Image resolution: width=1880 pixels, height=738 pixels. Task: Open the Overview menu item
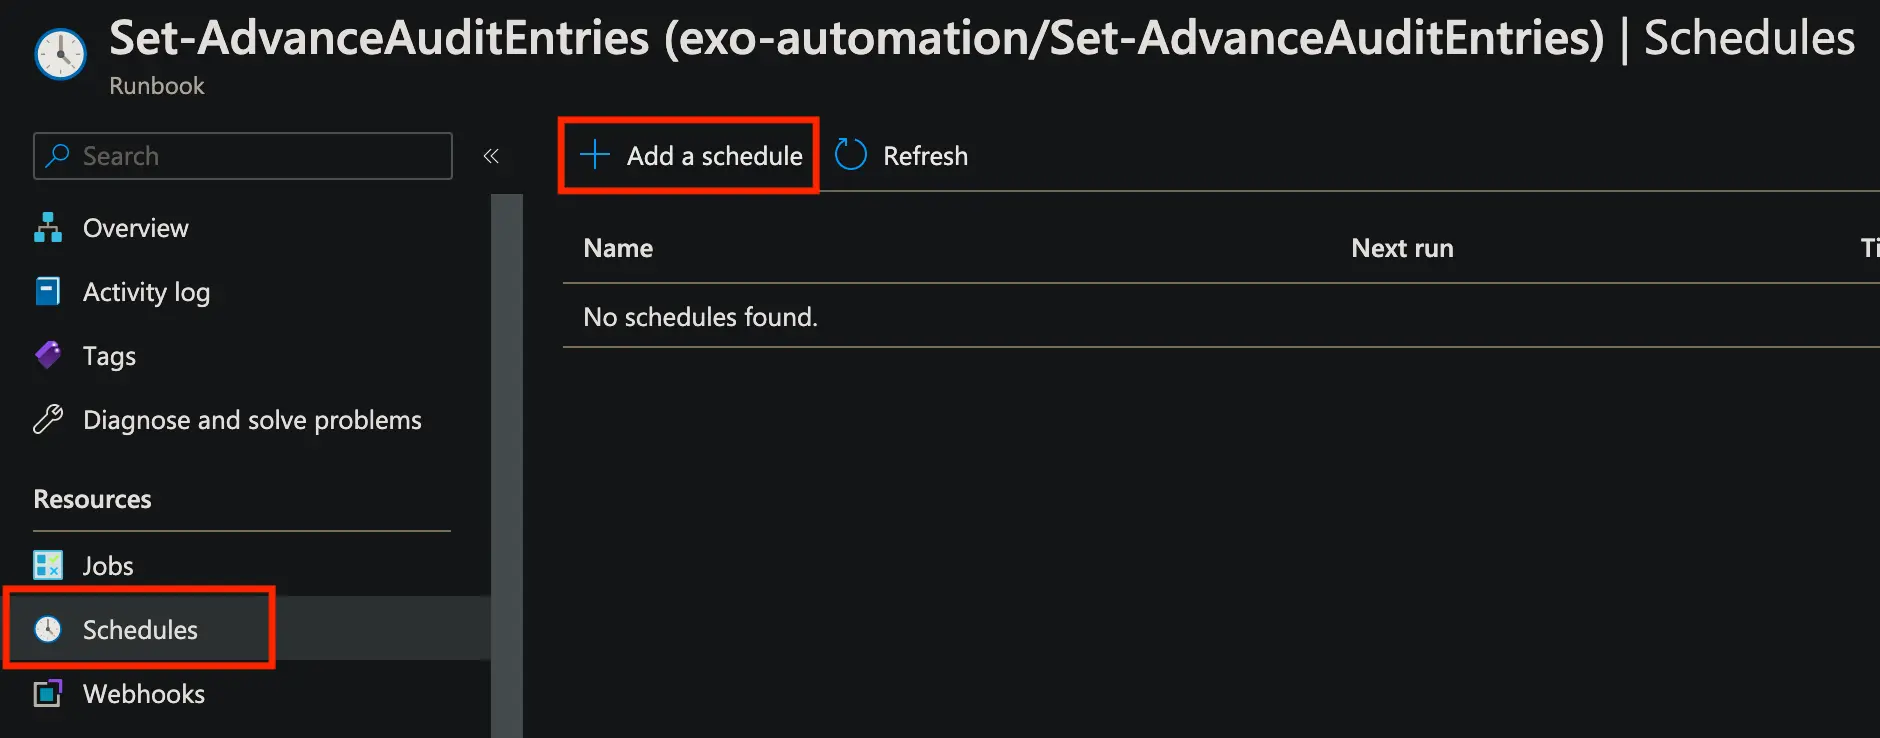click(135, 228)
